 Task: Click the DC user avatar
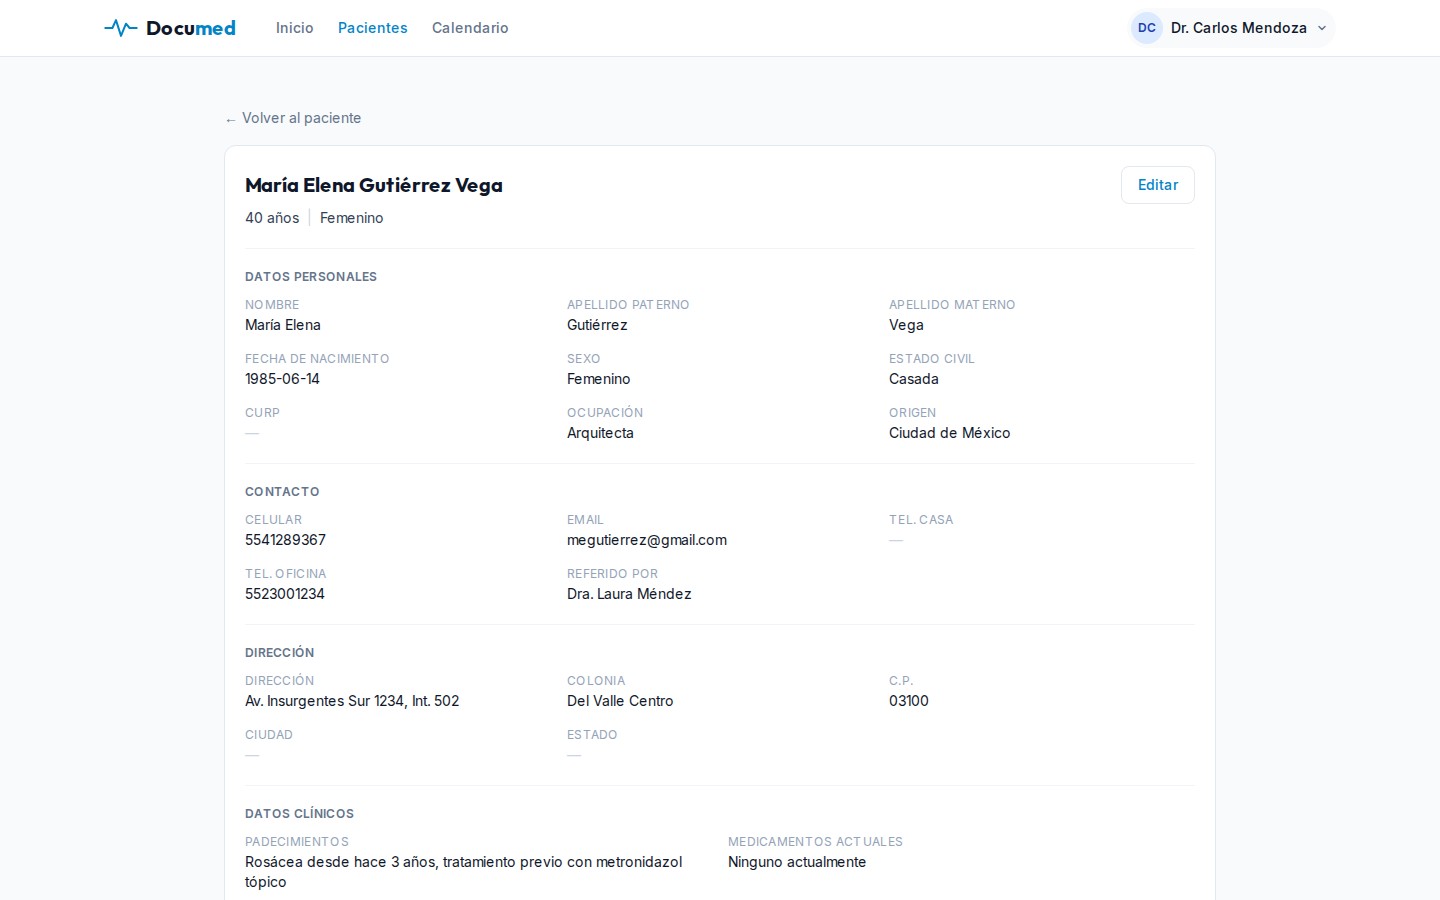pos(1146,28)
